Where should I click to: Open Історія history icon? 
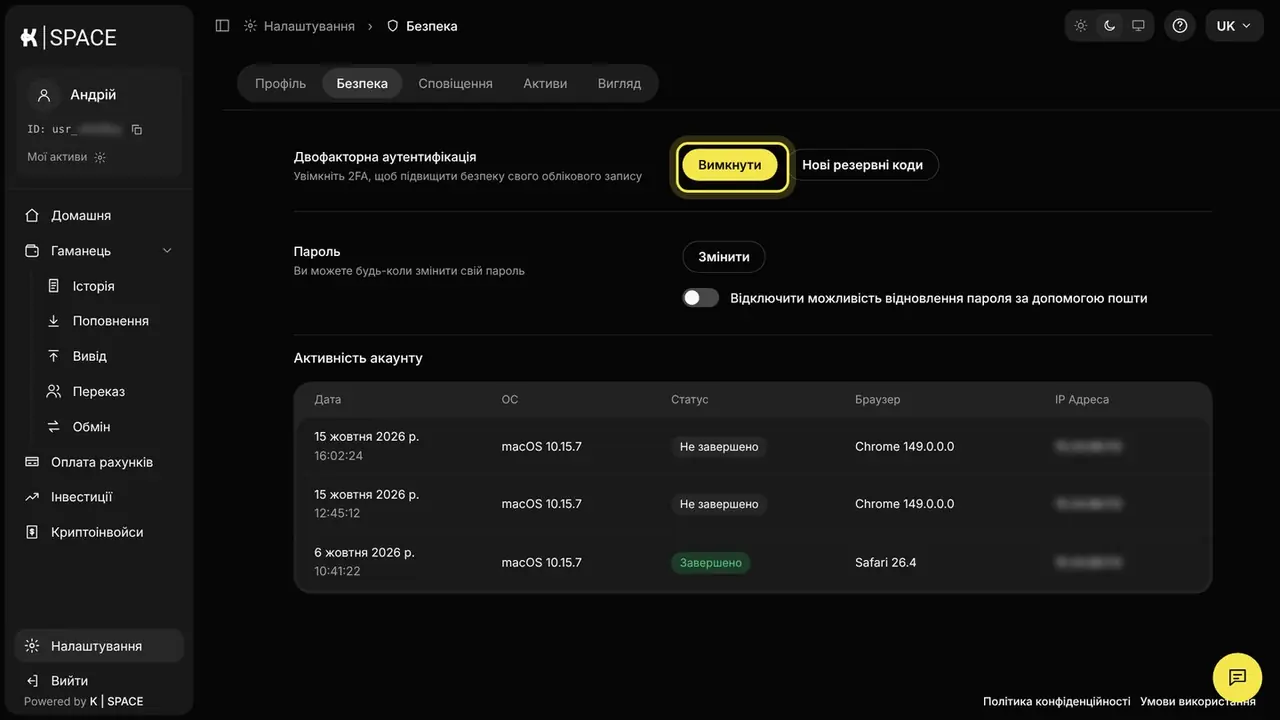click(54, 286)
